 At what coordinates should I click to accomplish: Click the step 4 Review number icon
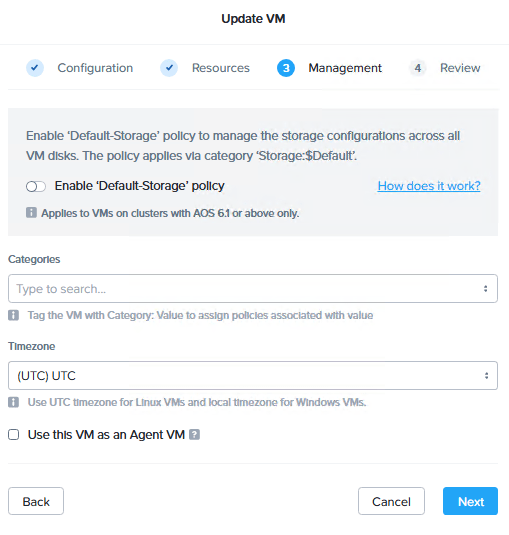pos(418,68)
